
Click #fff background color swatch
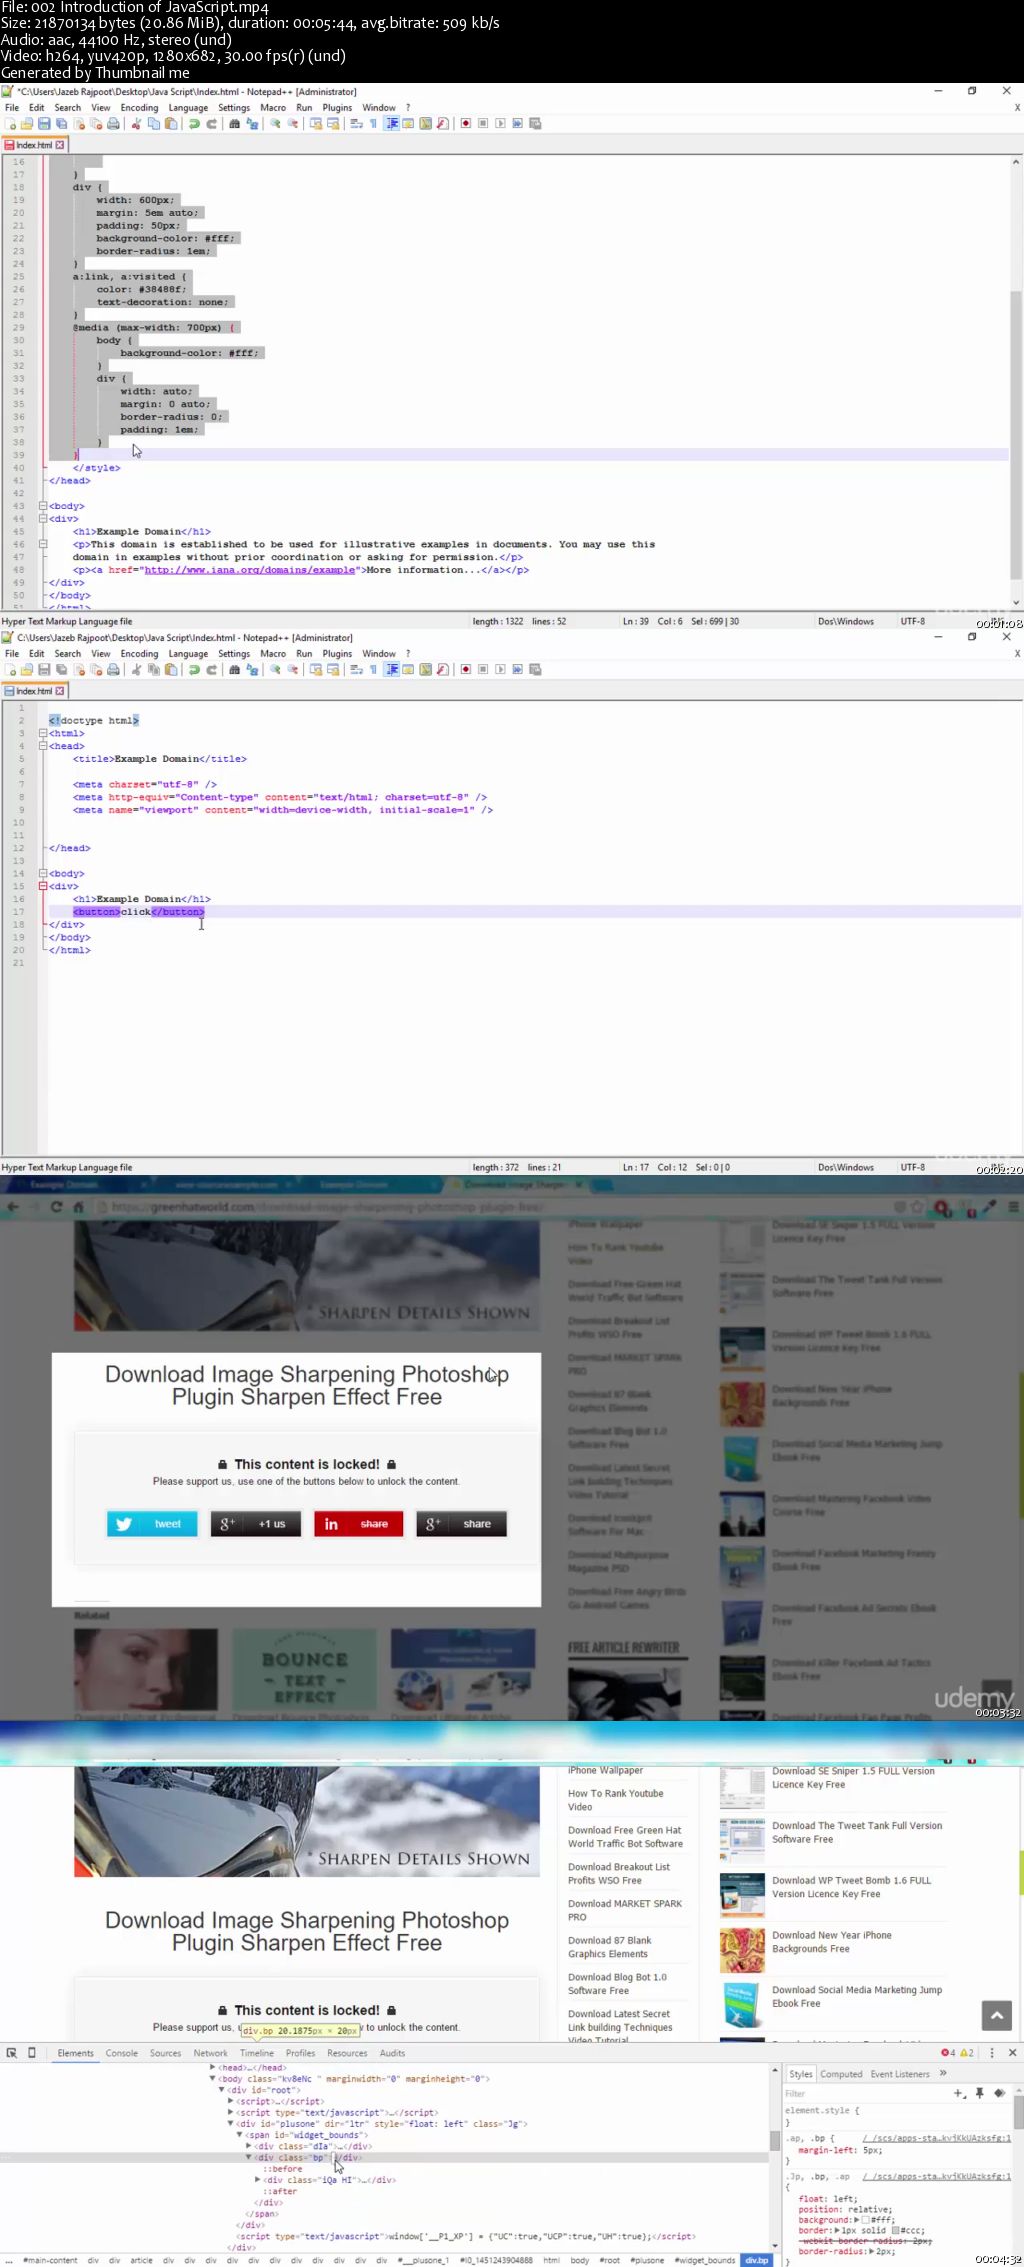(865, 2219)
